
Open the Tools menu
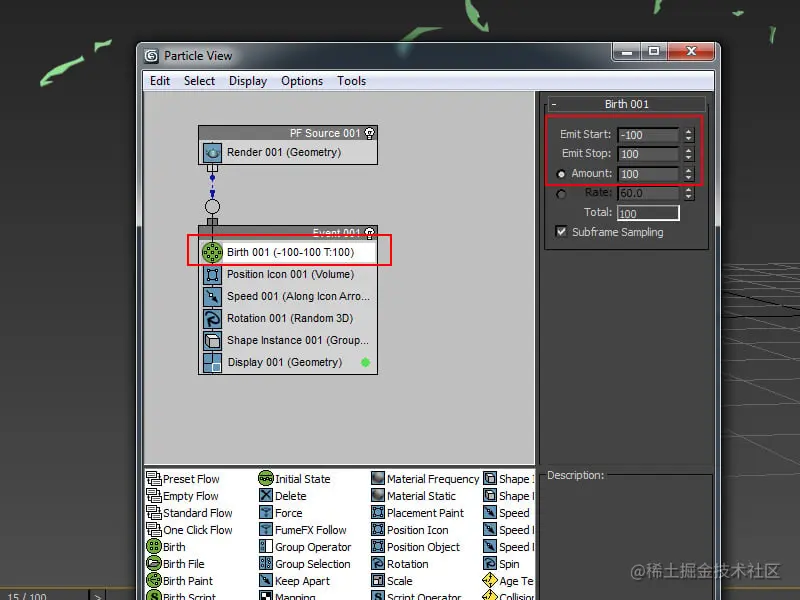[352, 81]
